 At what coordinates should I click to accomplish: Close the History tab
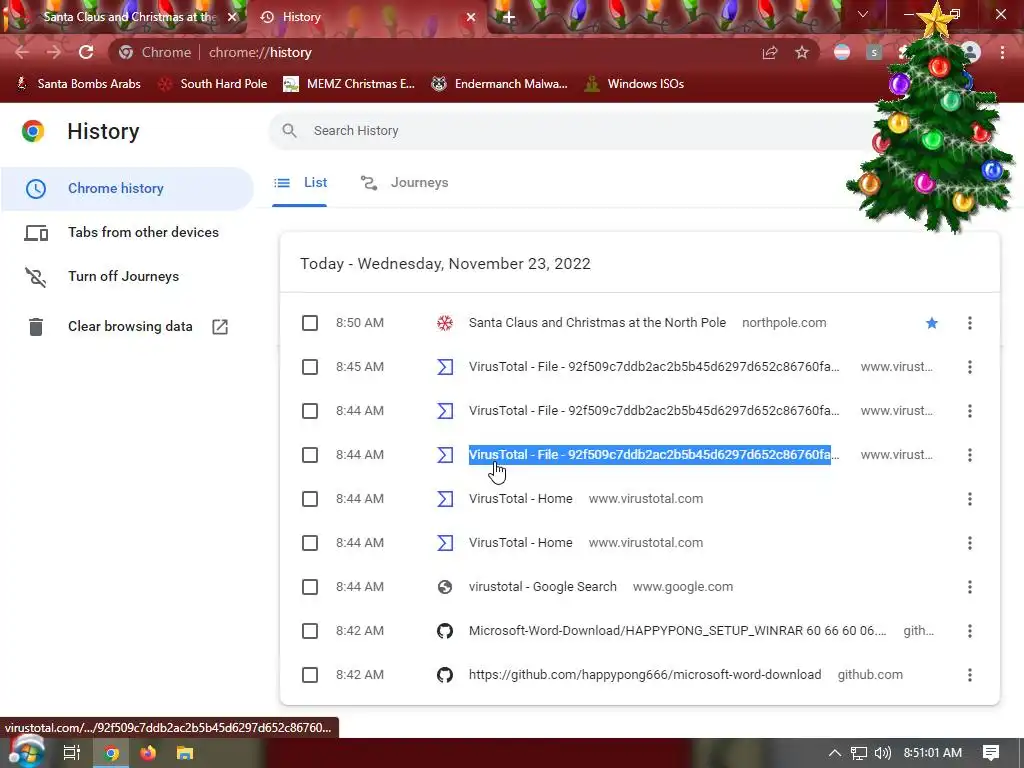pos(471,17)
